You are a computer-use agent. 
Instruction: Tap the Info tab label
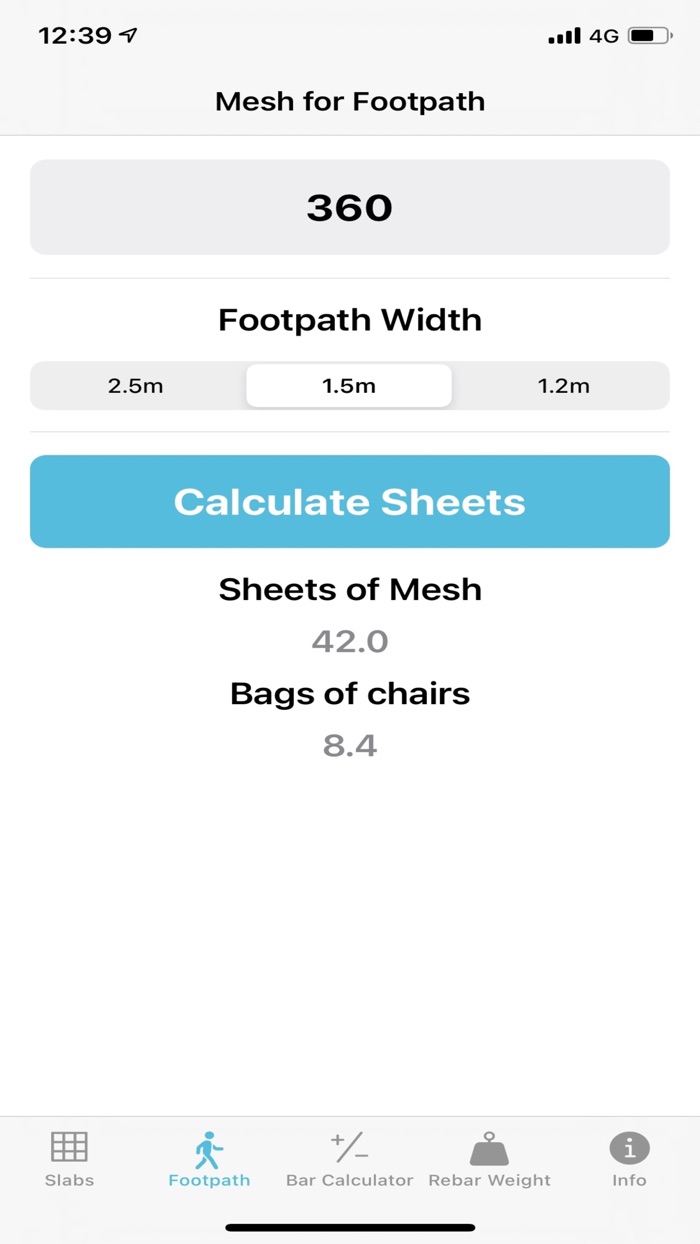coord(629,1180)
